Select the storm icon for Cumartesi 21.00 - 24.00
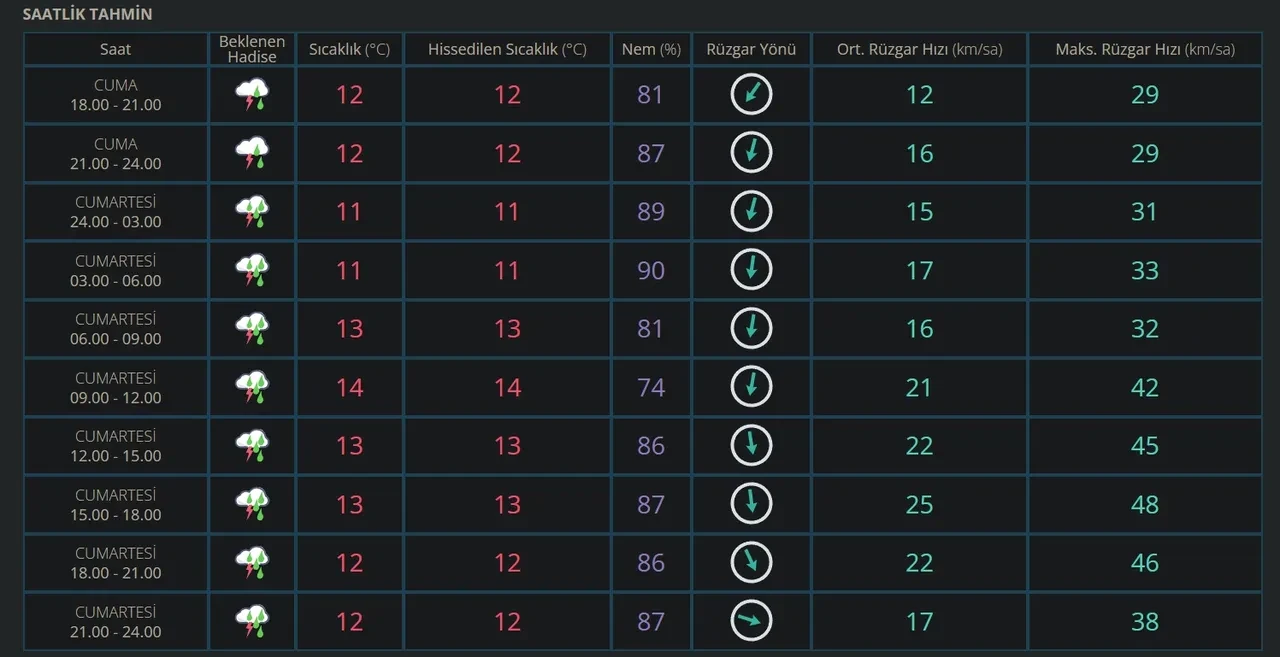The width and height of the screenshot is (1280, 657). pos(252,621)
